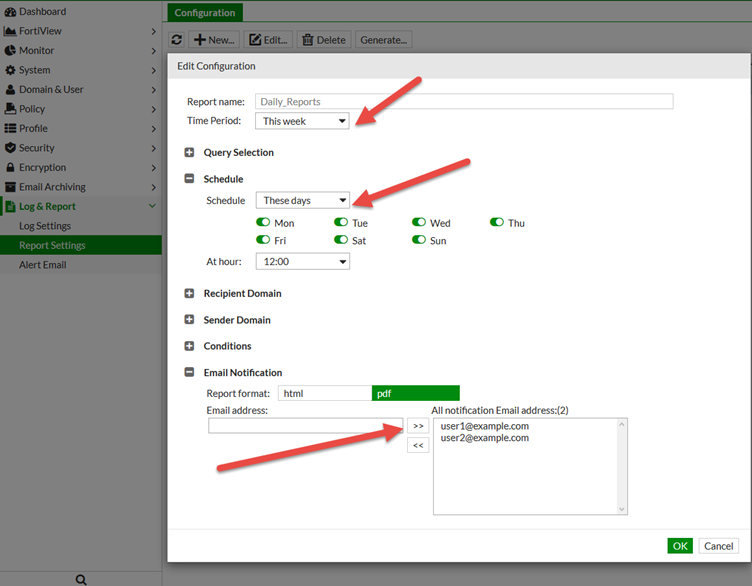Click the refresh icon in the toolbar
The width and height of the screenshot is (752, 586).
coord(177,40)
